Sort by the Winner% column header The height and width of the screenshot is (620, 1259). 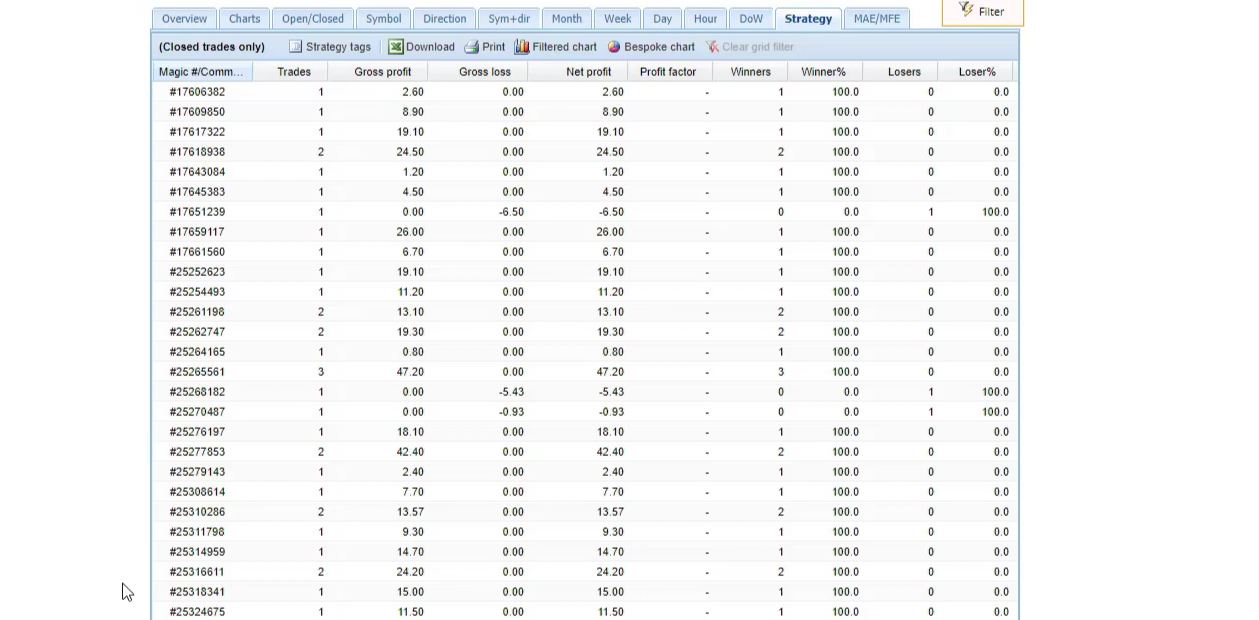823,72
